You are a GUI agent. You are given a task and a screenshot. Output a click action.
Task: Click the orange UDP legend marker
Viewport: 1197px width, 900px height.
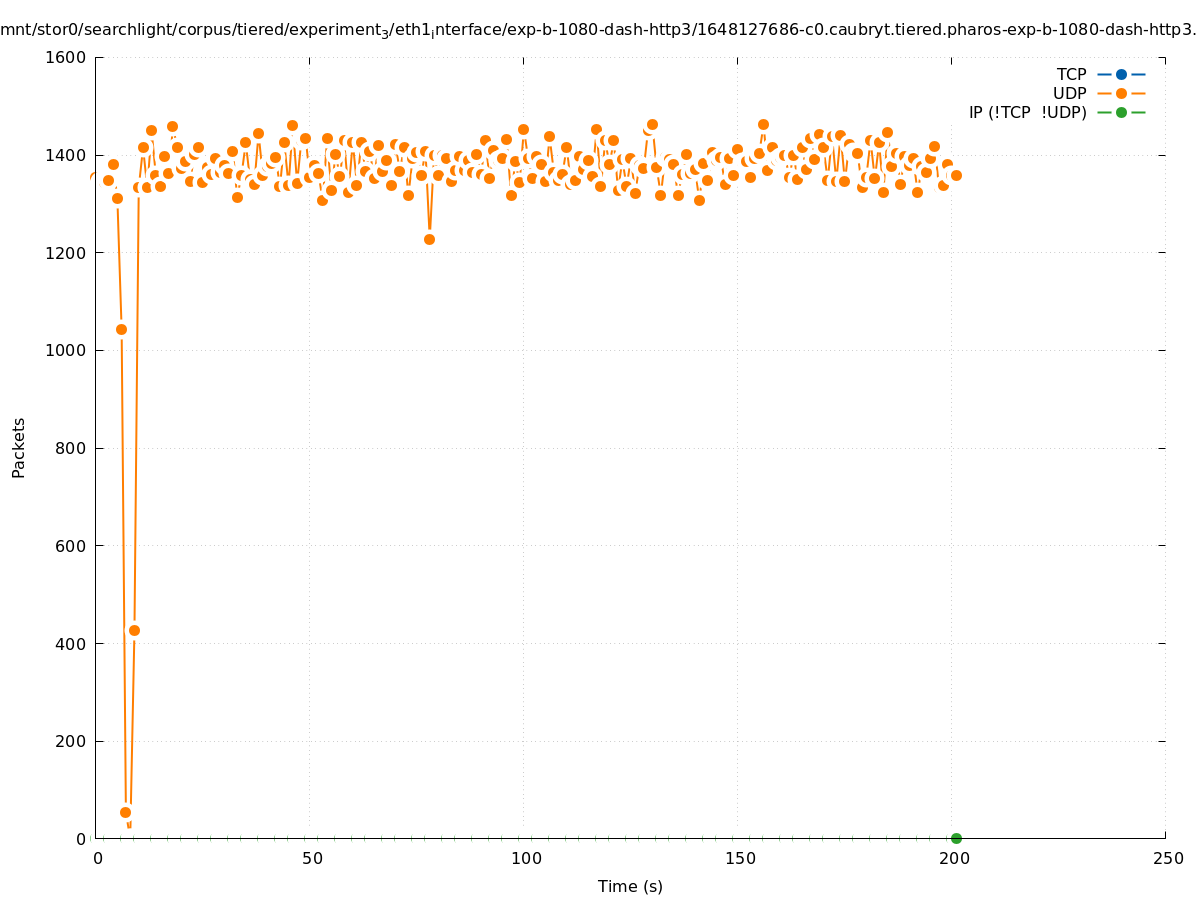click(x=1121, y=93)
